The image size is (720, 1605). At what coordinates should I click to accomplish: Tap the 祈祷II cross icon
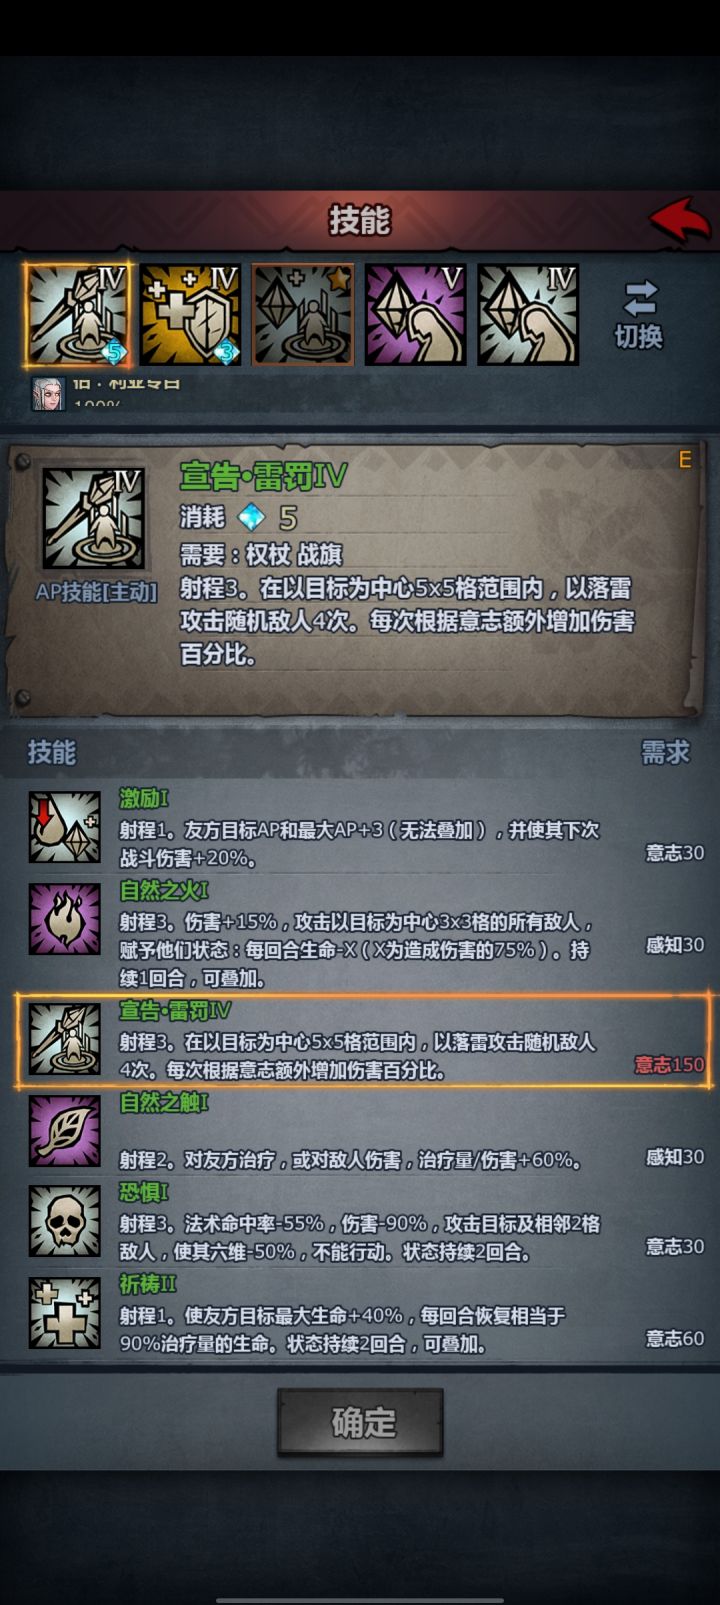click(x=64, y=1313)
